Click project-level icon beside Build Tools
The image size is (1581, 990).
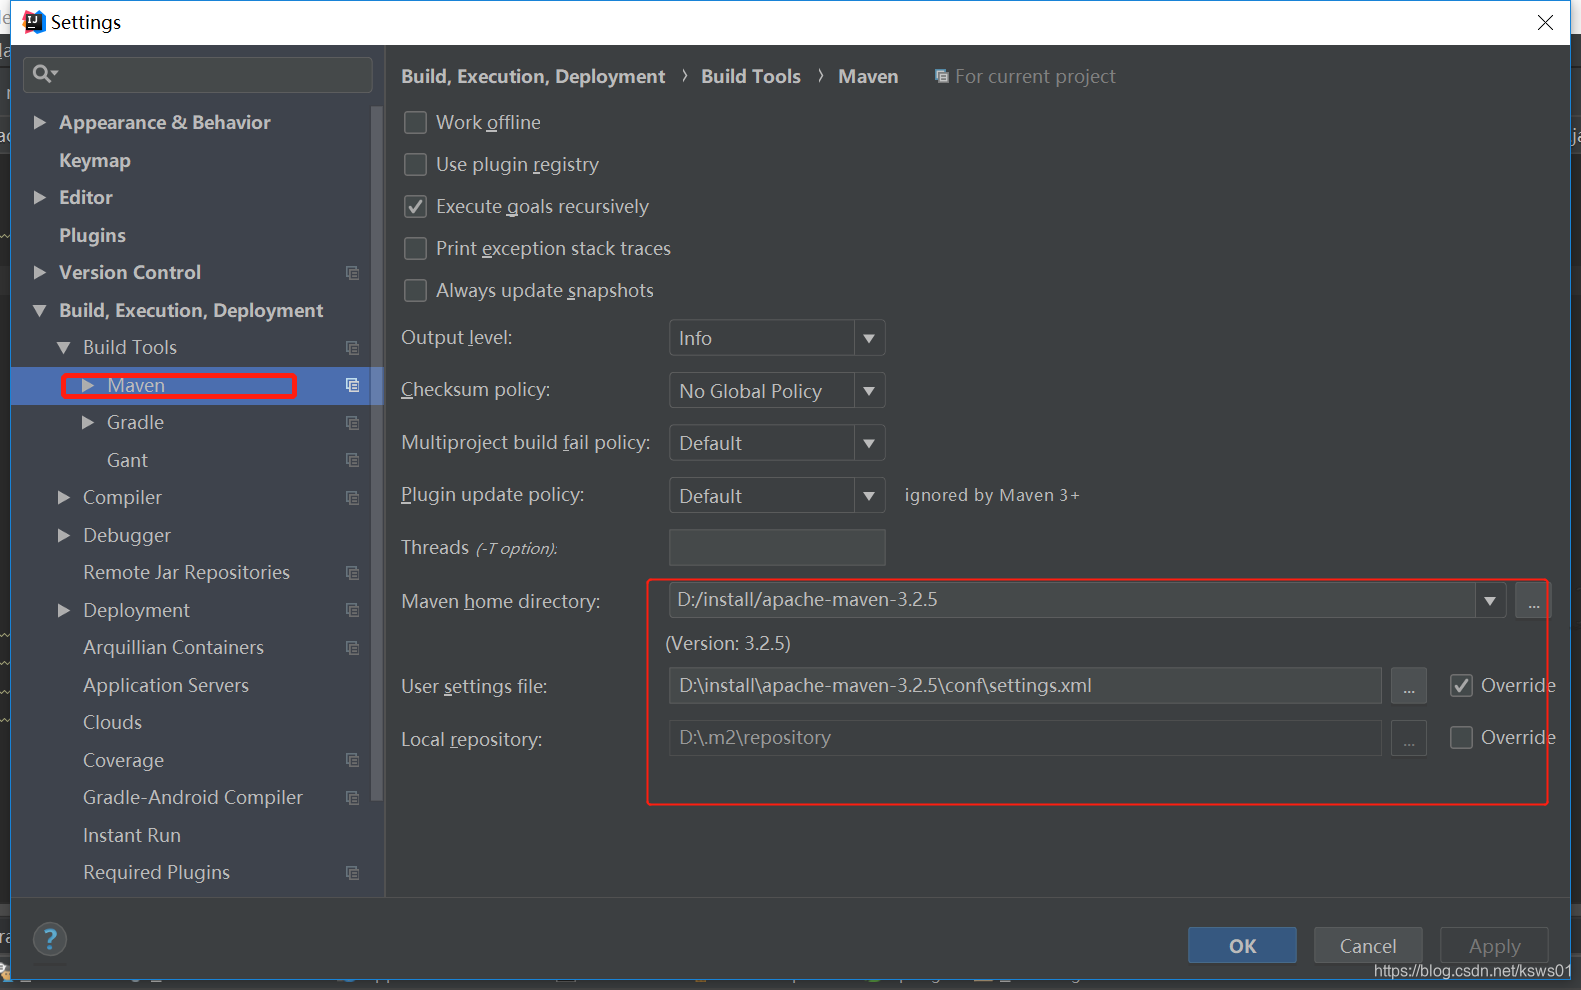tap(352, 348)
